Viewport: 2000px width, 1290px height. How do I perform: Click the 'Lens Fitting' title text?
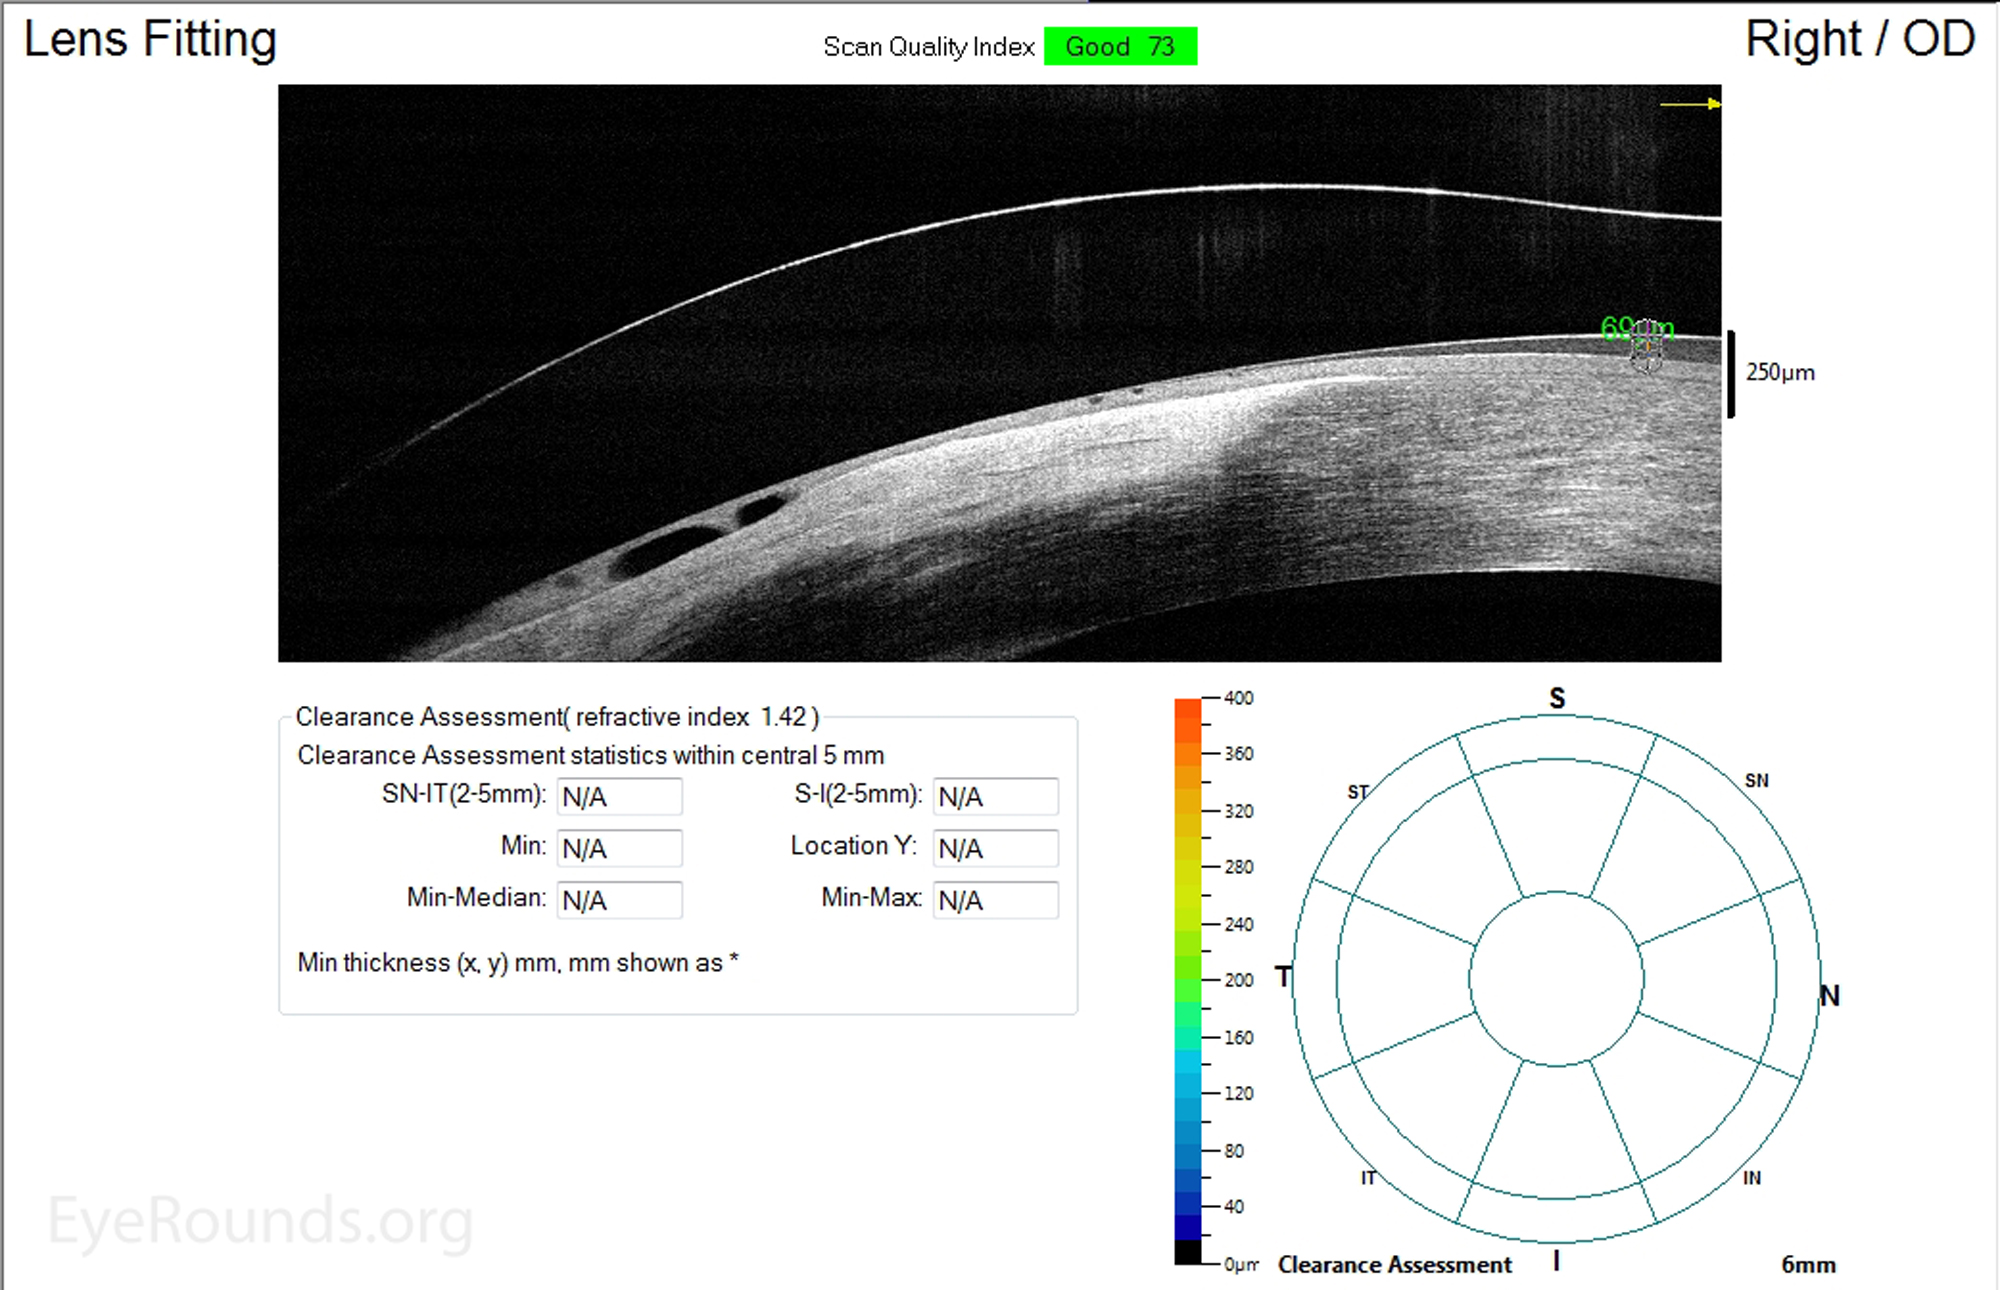[150, 40]
